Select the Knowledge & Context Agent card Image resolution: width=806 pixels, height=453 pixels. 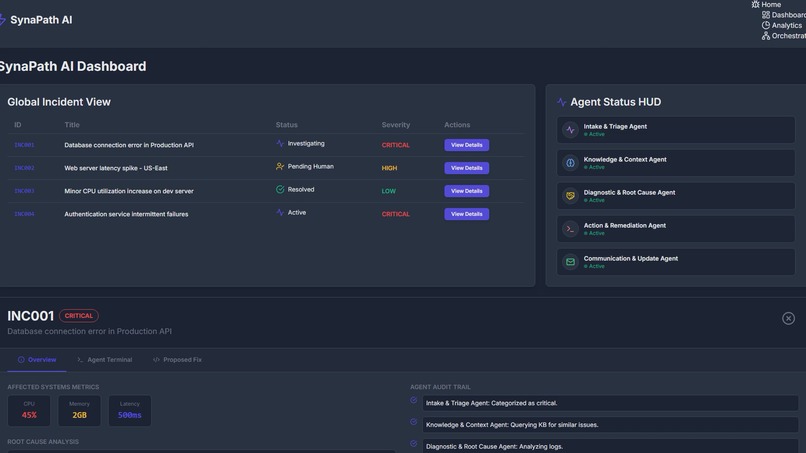pos(675,163)
